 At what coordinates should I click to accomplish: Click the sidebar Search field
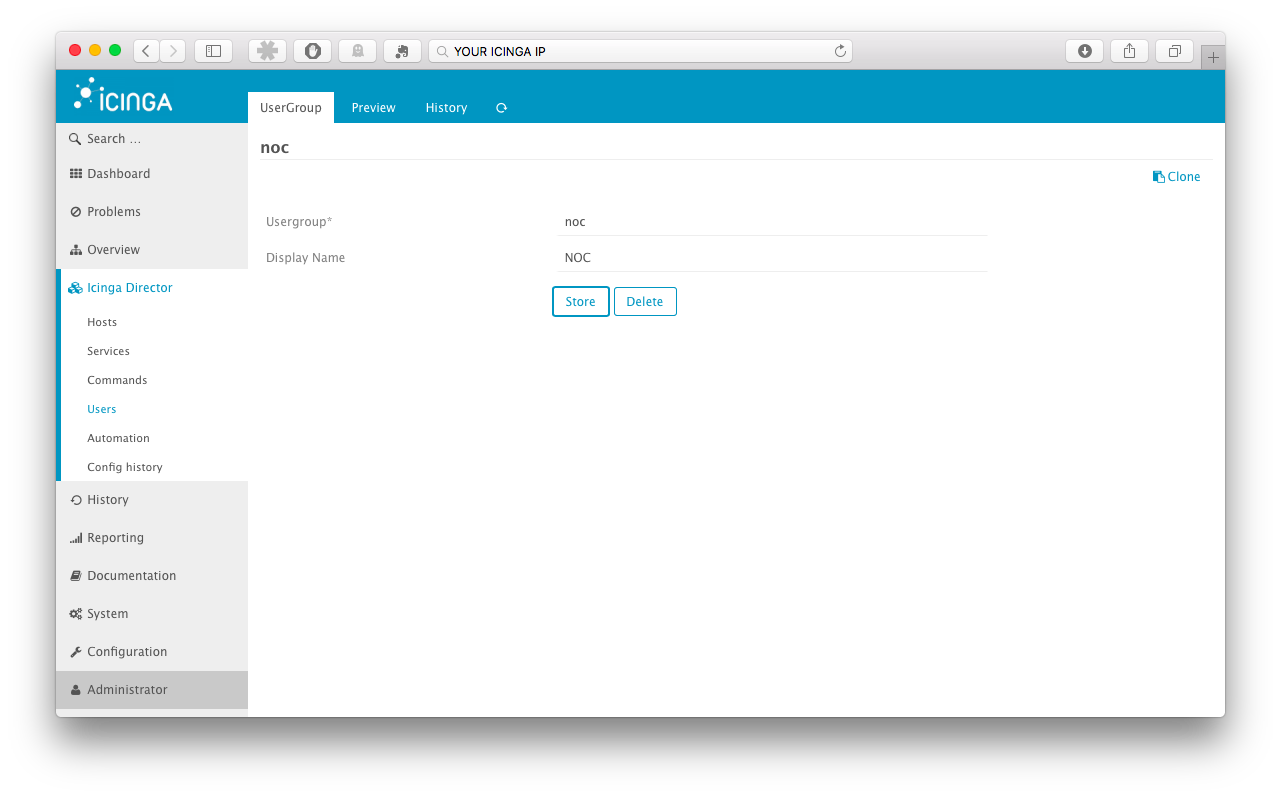coord(152,139)
